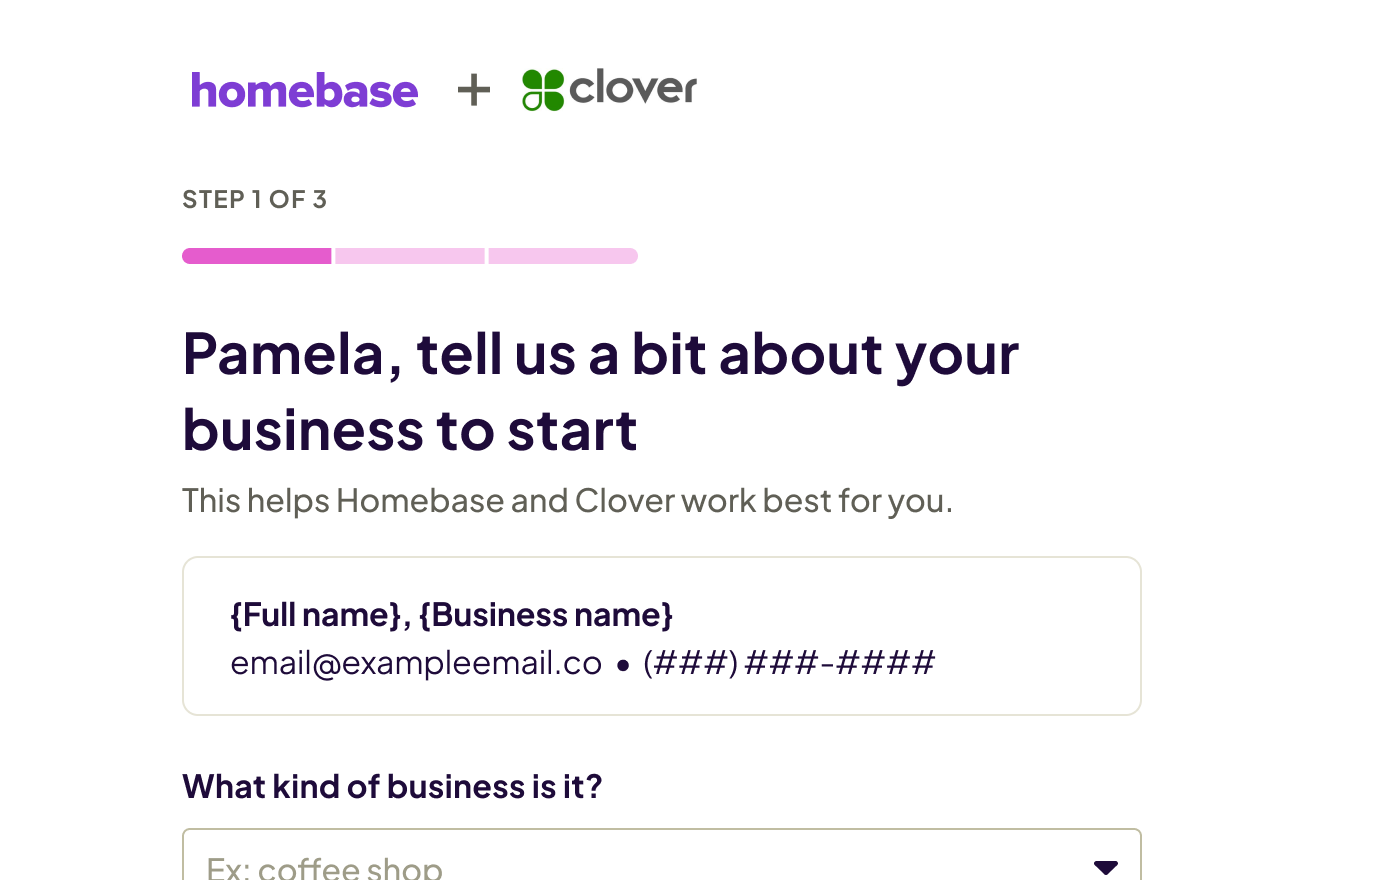Click the bullet separator in contact card

[623, 665]
